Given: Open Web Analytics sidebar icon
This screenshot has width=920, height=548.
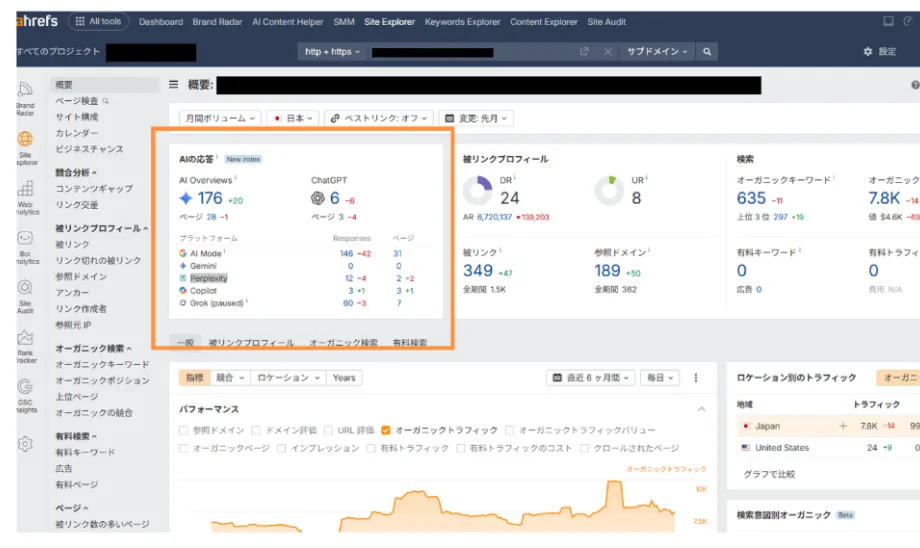Looking at the screenshot, I should click(x=25, y=197).
